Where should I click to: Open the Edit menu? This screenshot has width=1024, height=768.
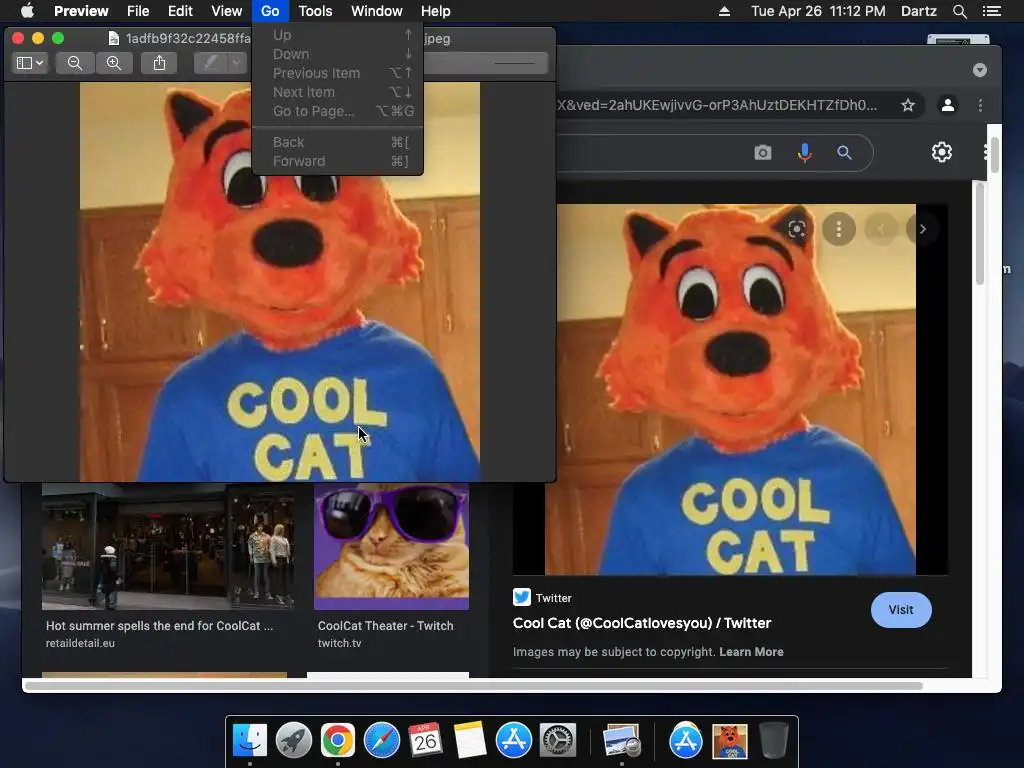tap(180, 11)
